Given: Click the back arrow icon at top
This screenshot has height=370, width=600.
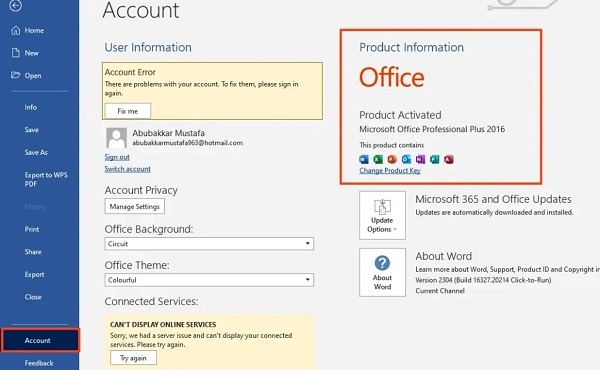Looking at the screenshot, I should [x=15, y=5].
